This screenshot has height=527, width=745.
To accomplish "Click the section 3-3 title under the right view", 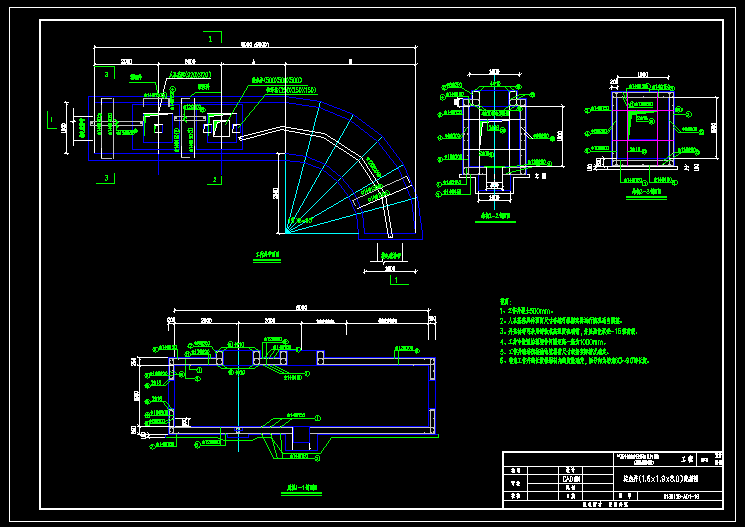I will click(646, 192).
